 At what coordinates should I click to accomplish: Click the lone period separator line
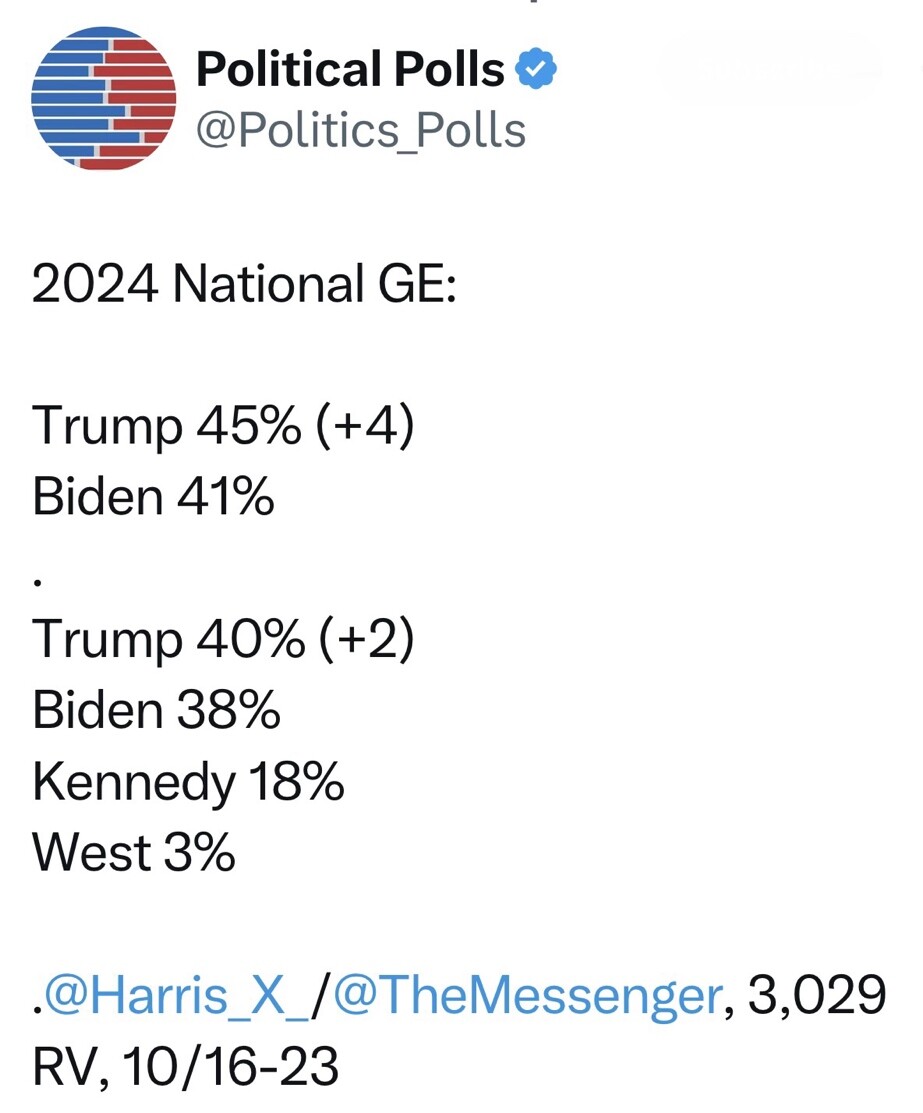[38, 582]
